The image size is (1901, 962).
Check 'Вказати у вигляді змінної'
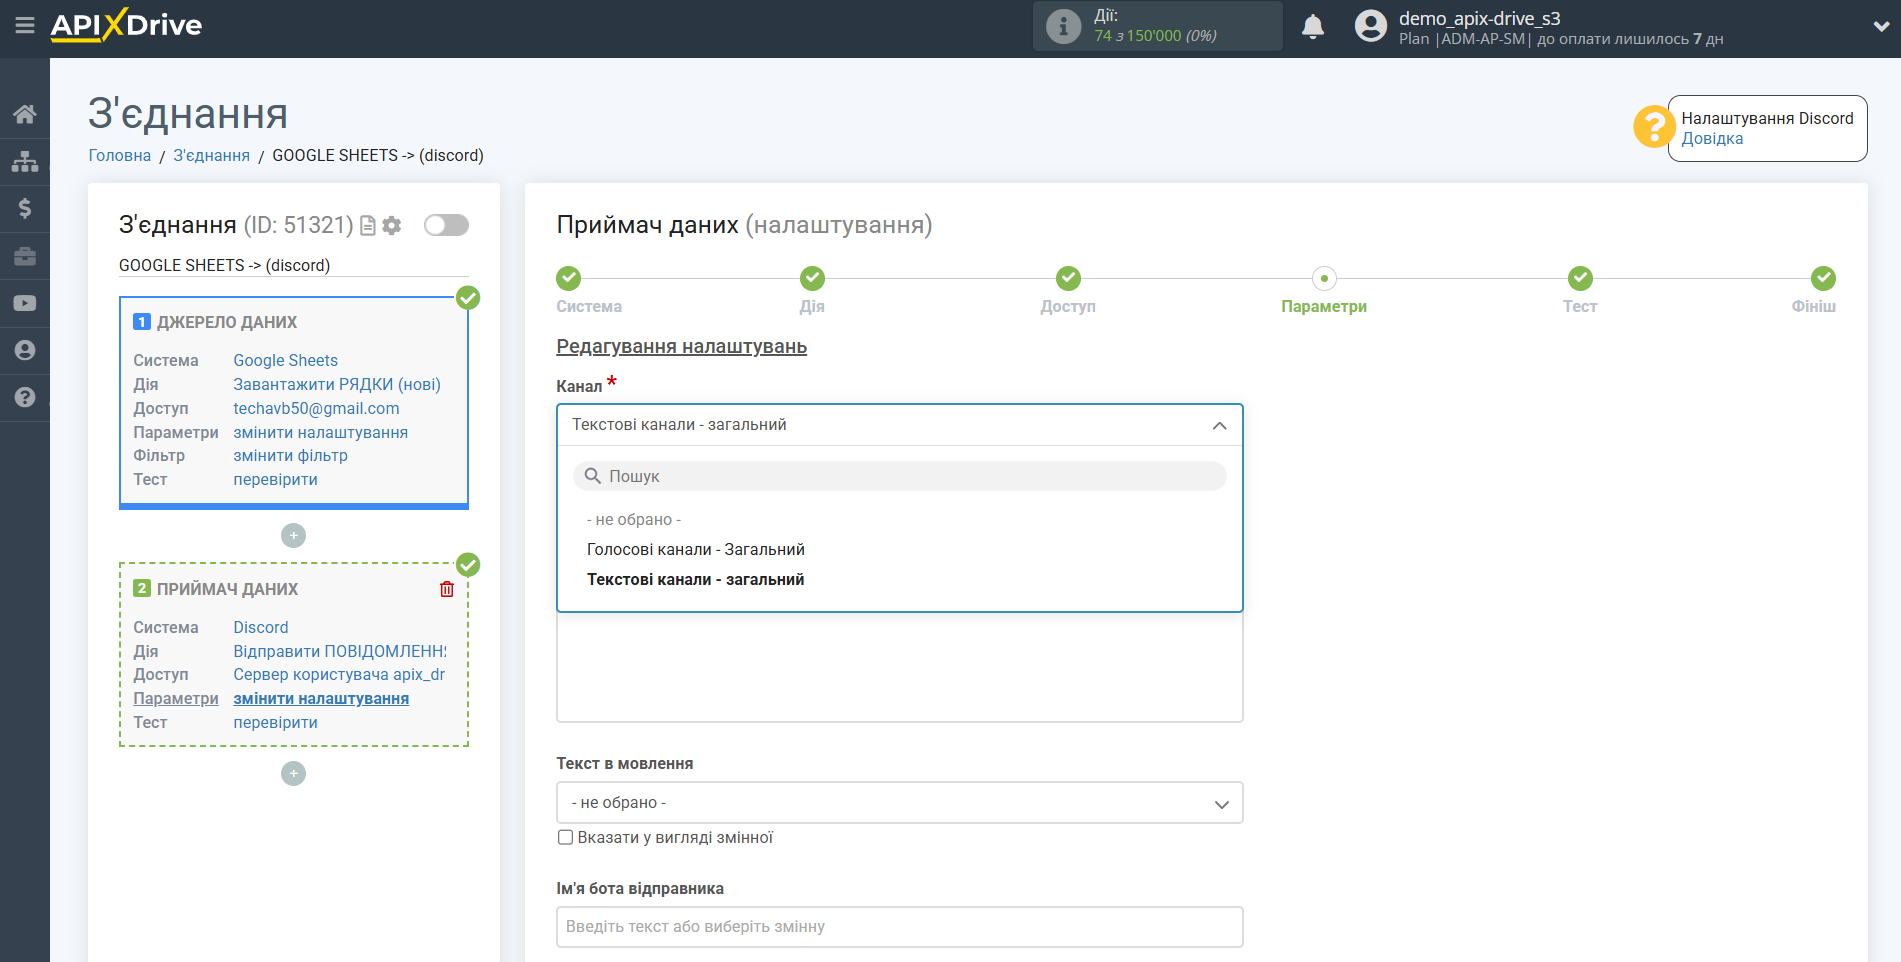[x=565, y=838]
